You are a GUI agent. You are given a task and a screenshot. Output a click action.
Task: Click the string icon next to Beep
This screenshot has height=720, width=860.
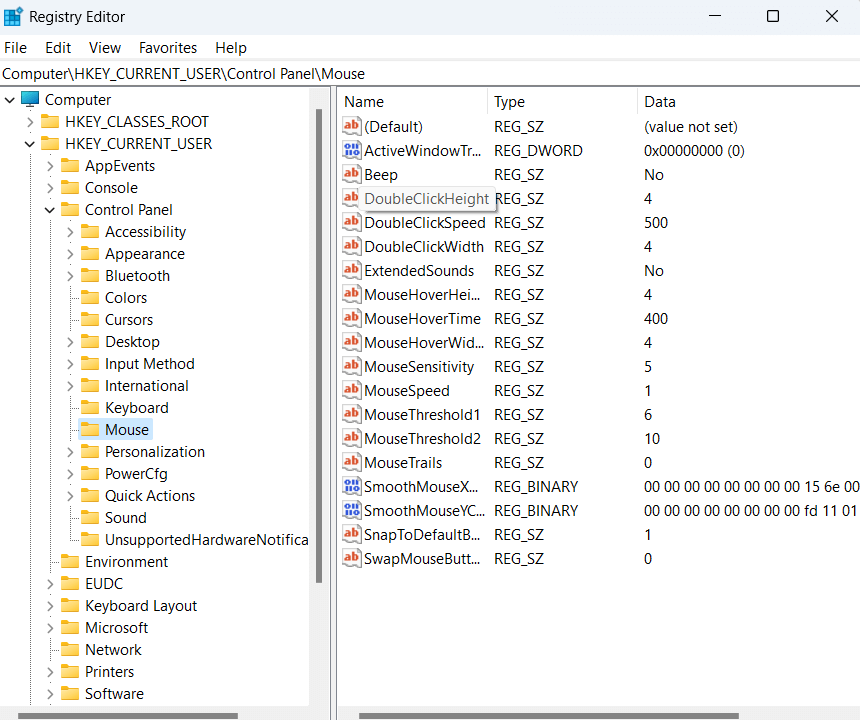[351, 175]
